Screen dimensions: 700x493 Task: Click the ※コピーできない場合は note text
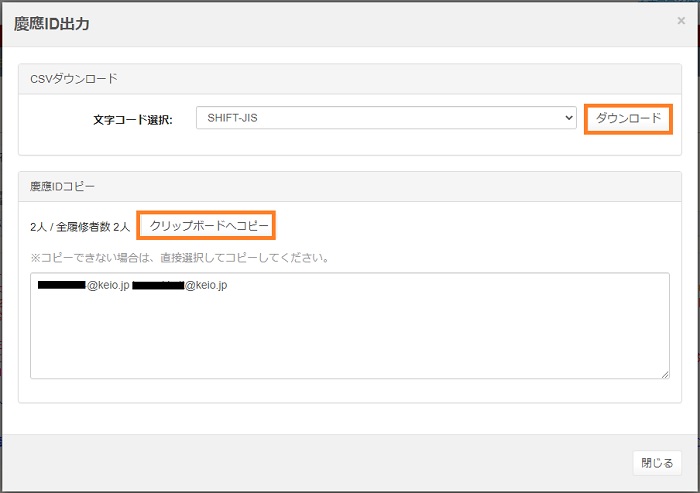point(180,258)
